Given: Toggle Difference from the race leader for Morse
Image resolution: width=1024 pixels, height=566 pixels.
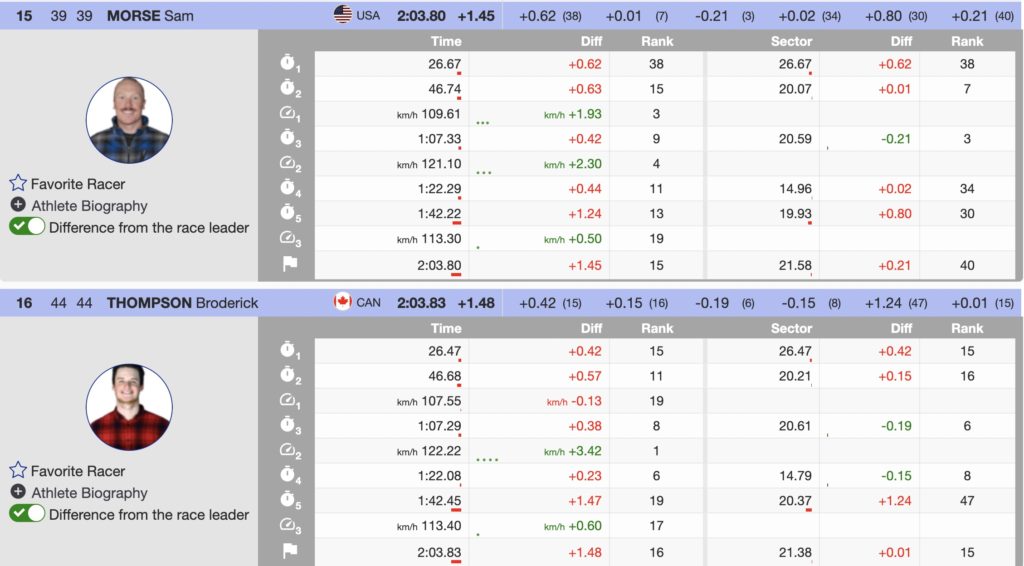Looking at the screenshot, I should click(x=28, y=227).
